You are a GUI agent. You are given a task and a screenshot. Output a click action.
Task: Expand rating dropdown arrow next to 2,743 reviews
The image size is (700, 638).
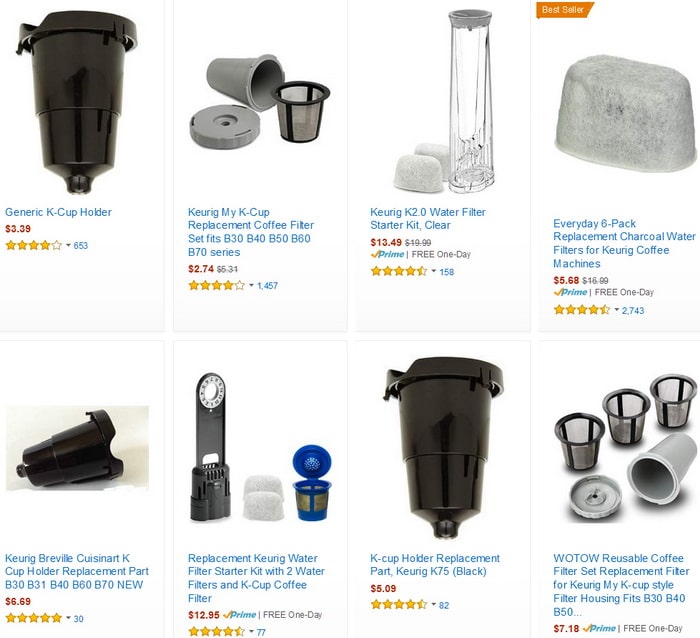(617, 310)
